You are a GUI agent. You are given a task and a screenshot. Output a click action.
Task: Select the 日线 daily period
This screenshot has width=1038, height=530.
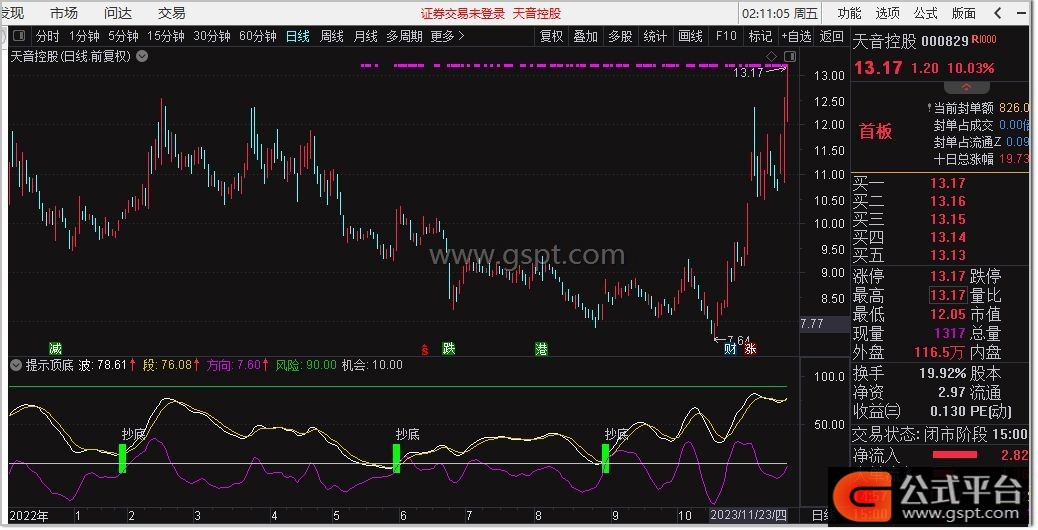(298, 36)
